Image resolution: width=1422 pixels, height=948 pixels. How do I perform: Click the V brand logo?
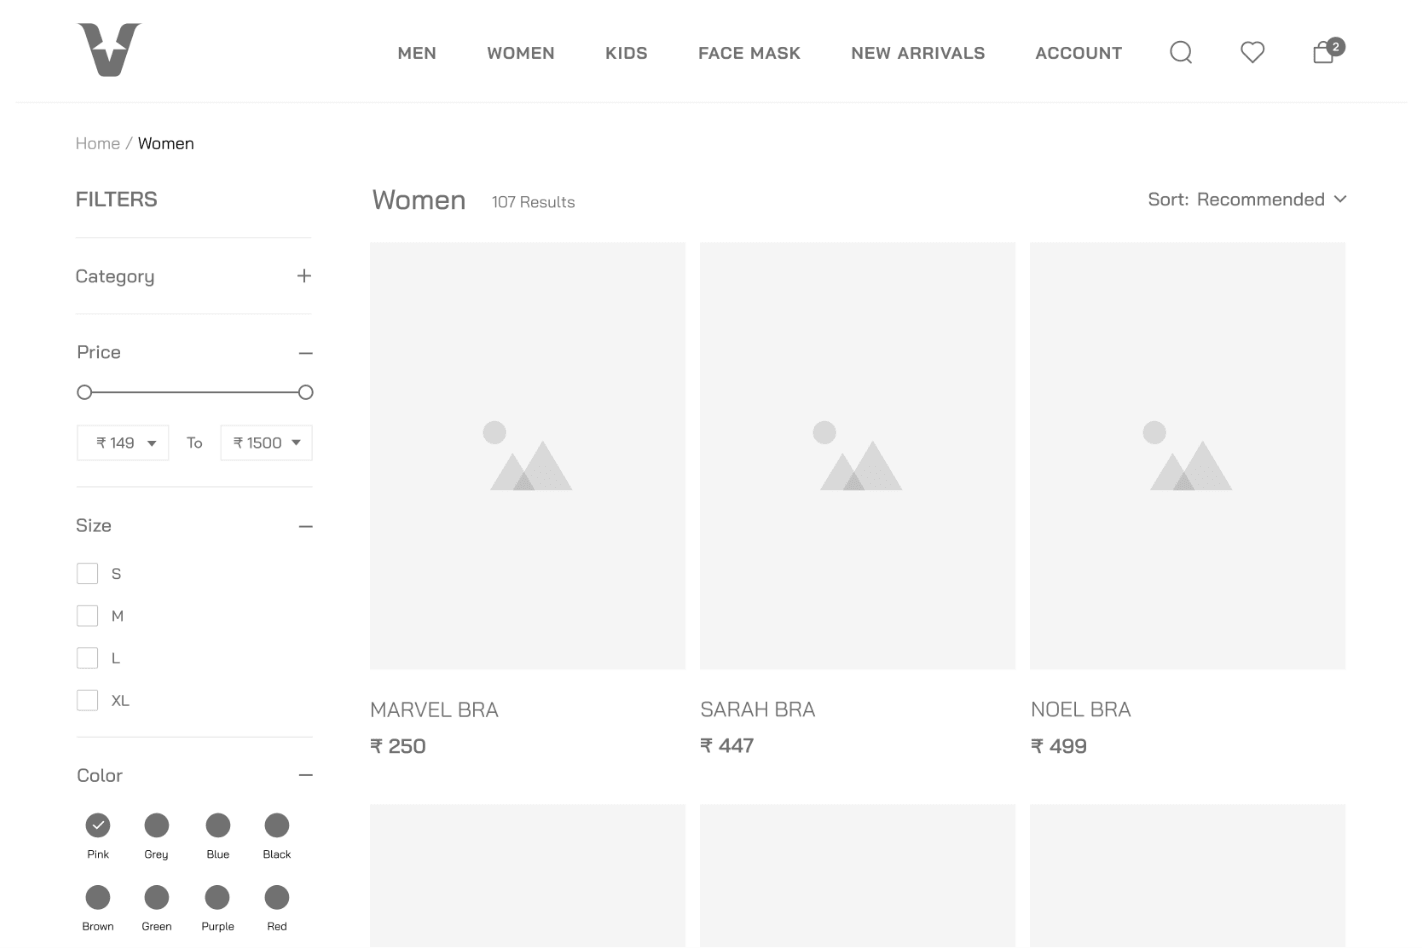[x=109, y=50]
